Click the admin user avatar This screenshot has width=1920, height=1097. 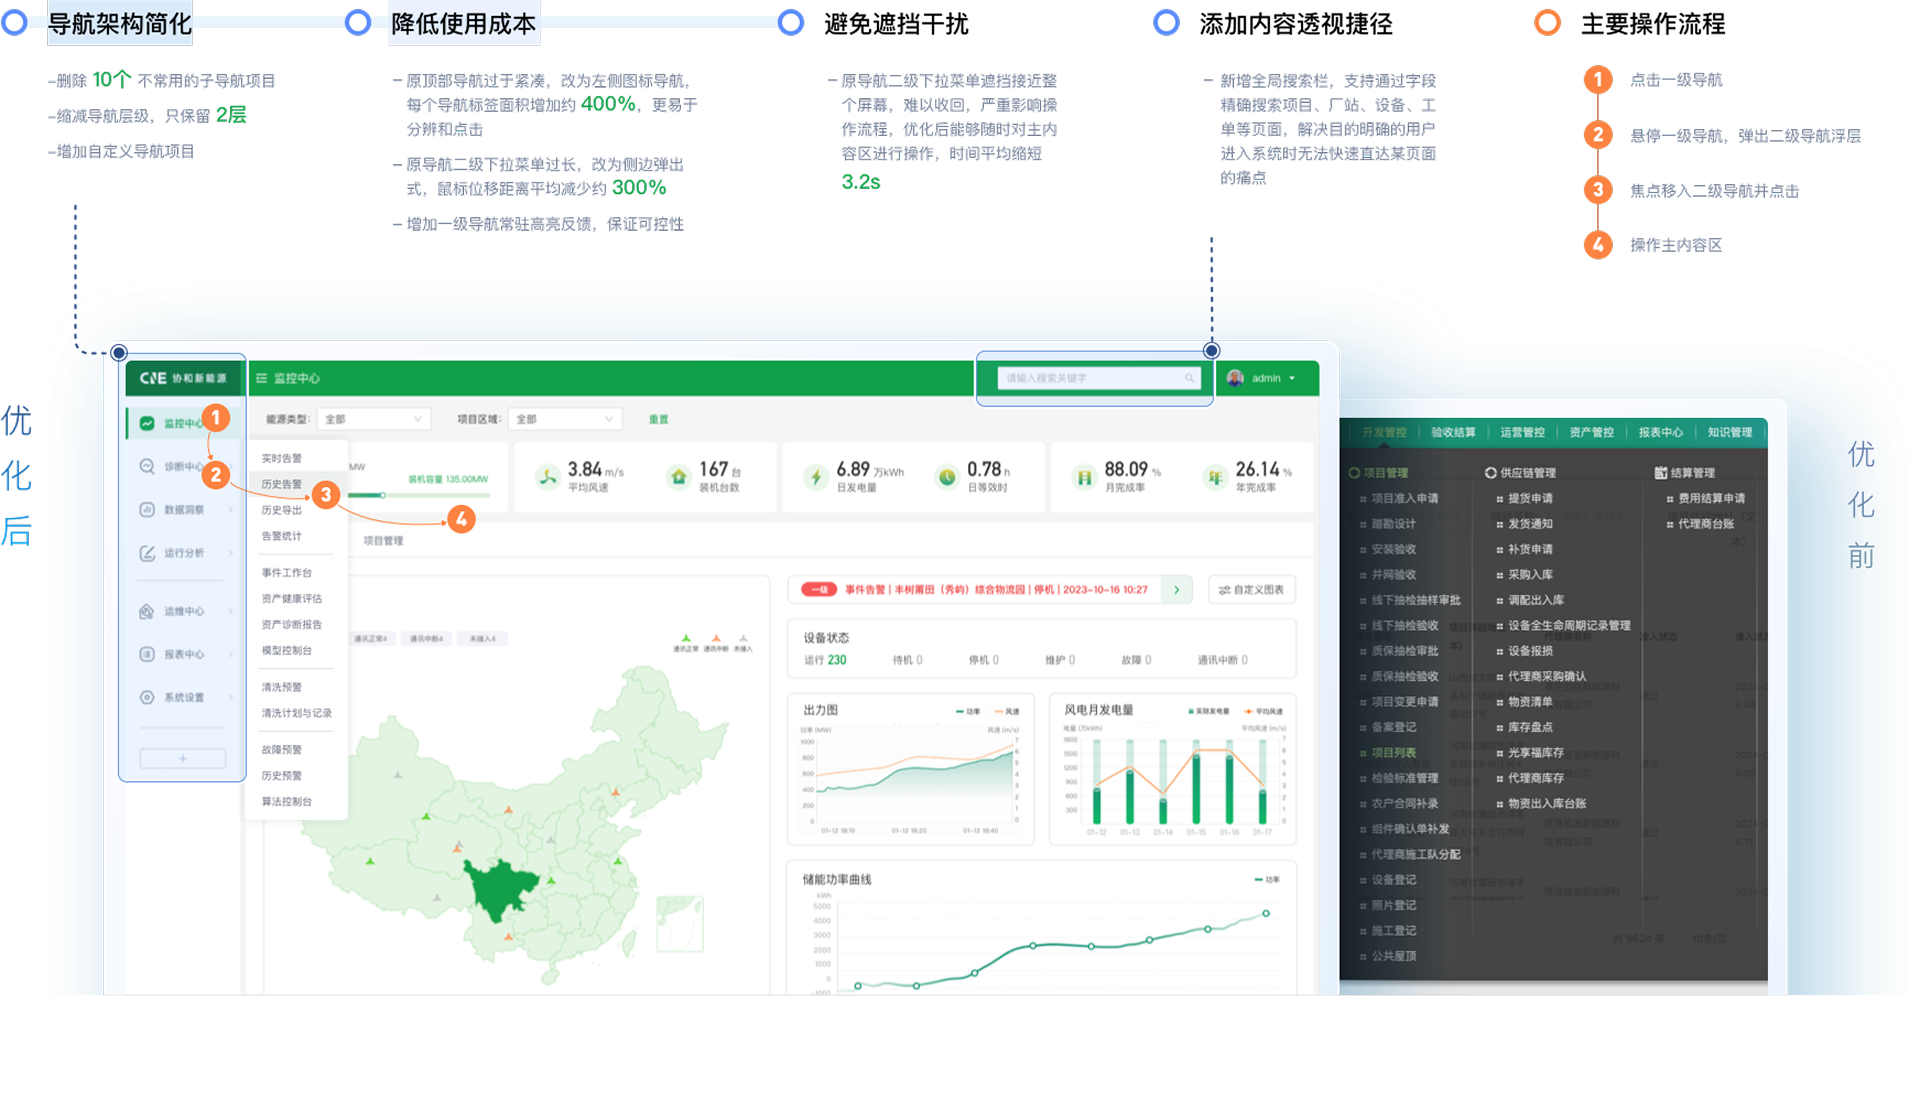tap(1235, 378)
